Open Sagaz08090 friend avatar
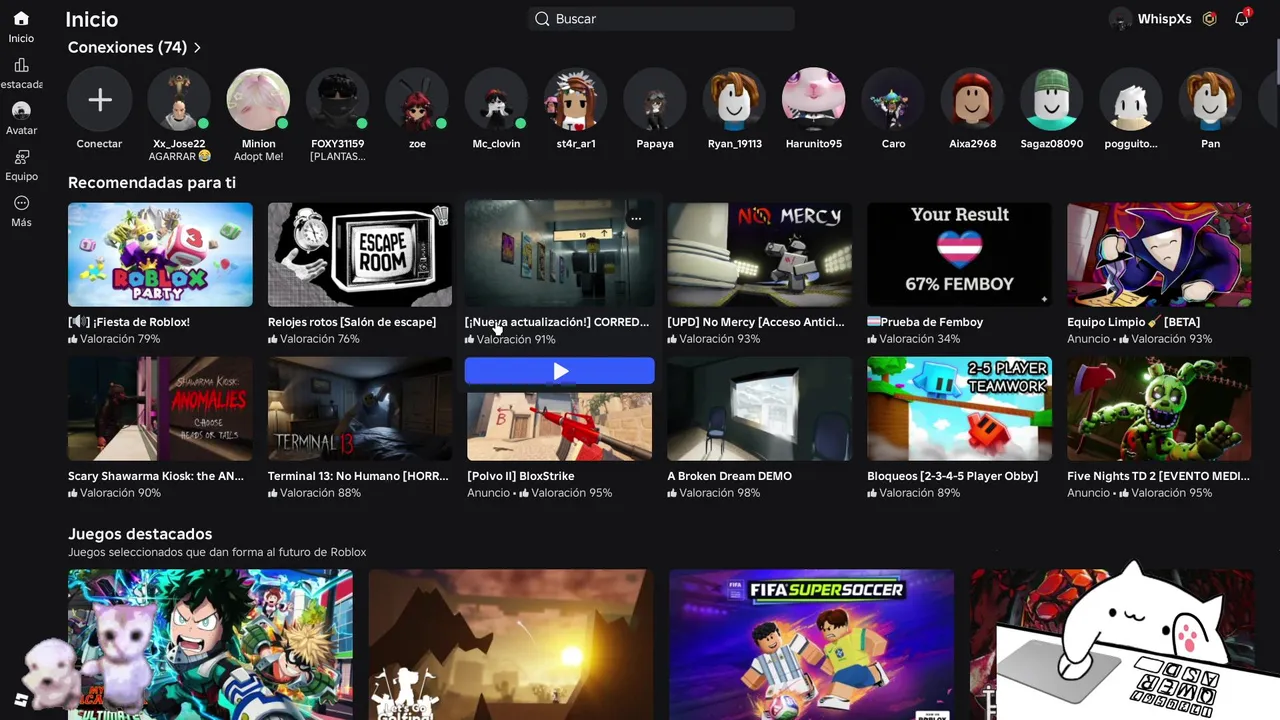This screenshot has width=1280, height=720. point(1052,100)
